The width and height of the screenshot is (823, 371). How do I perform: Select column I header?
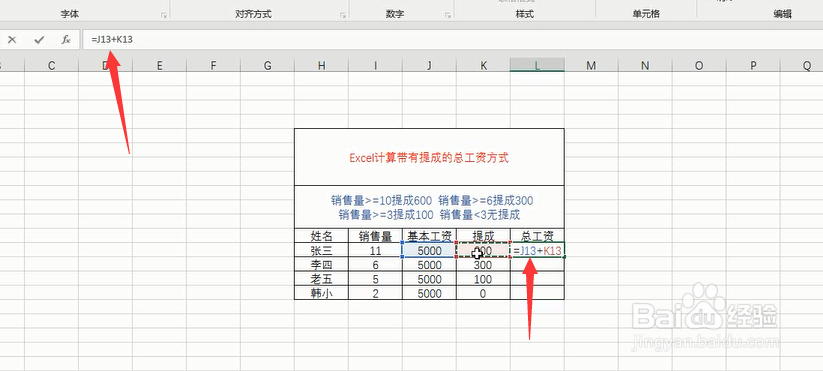pyautogui.click(x=375, y=65)
